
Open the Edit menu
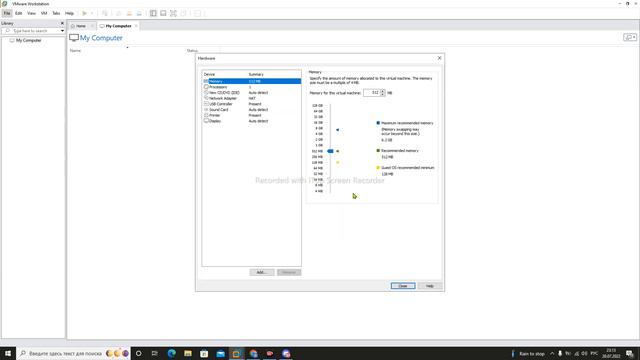pos(19,13)
